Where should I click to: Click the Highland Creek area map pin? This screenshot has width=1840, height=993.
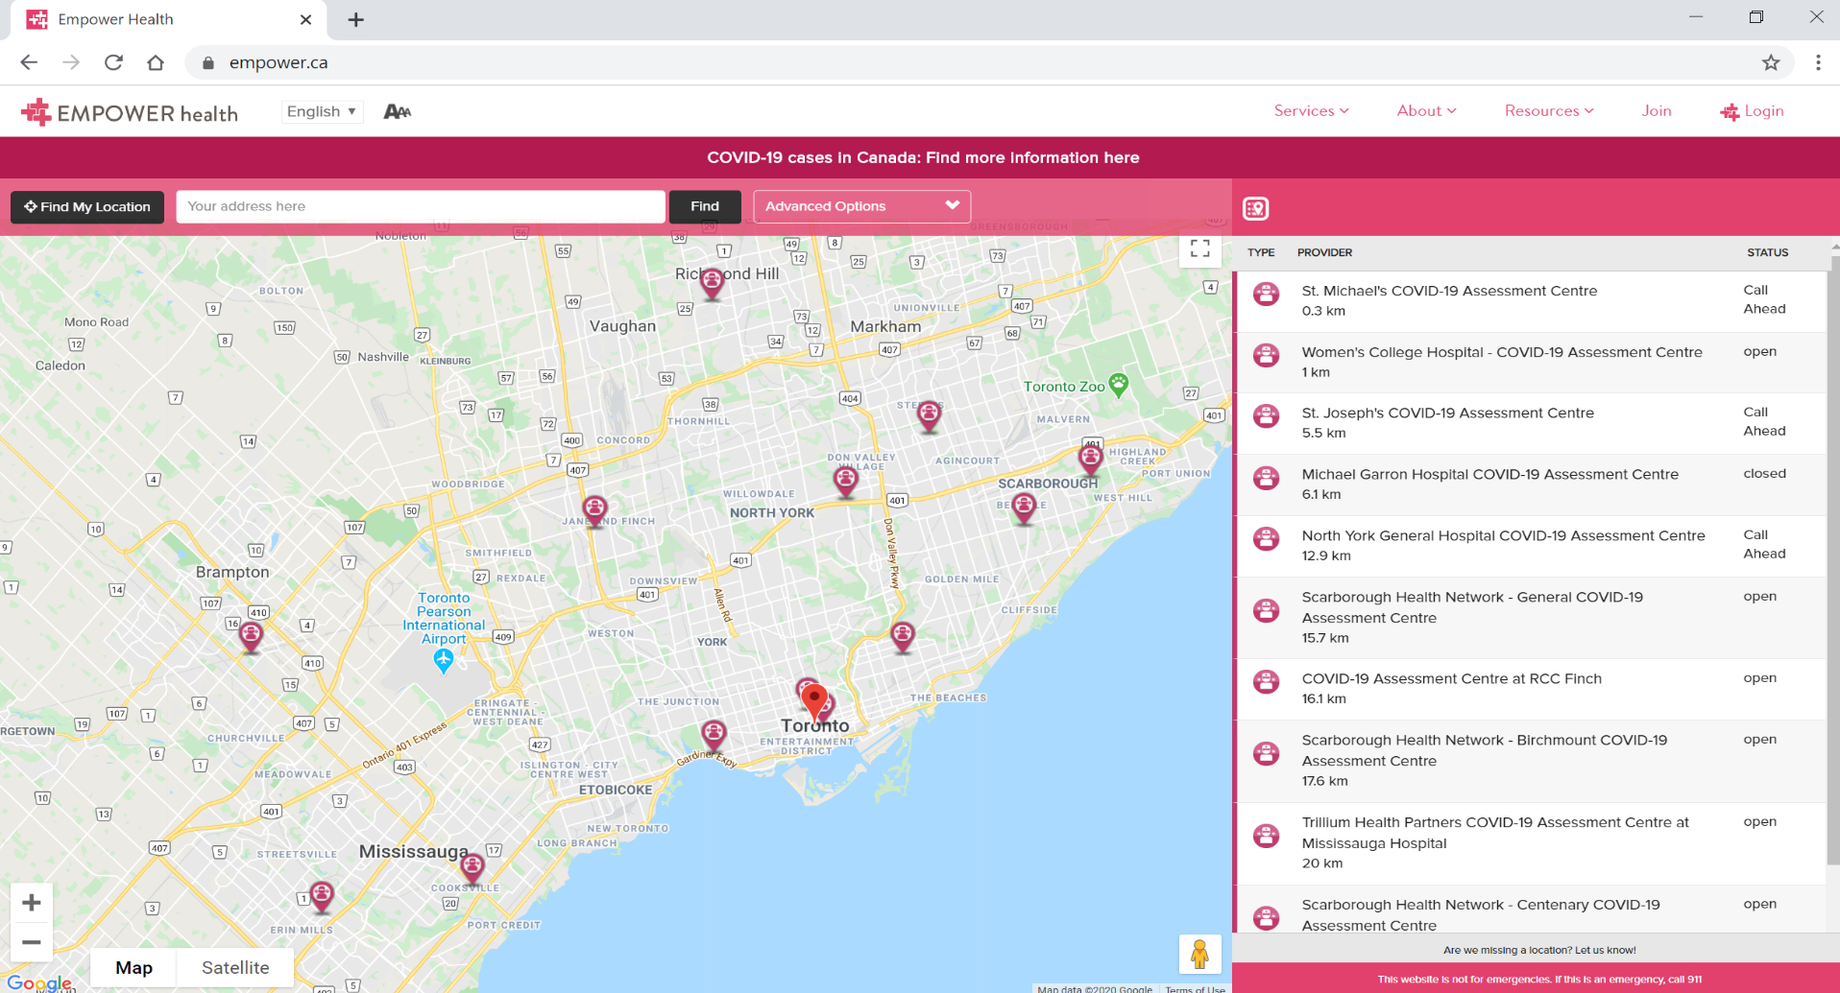click(1090, 458)
